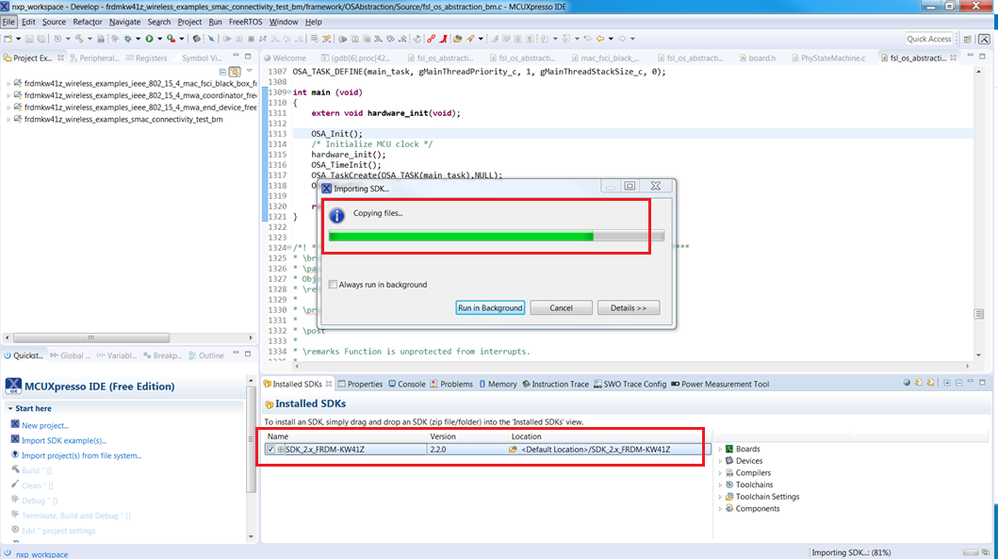Enable Always run in background checkbox
This screenshot has height=560, width=998.
click(x=333, y=284)
